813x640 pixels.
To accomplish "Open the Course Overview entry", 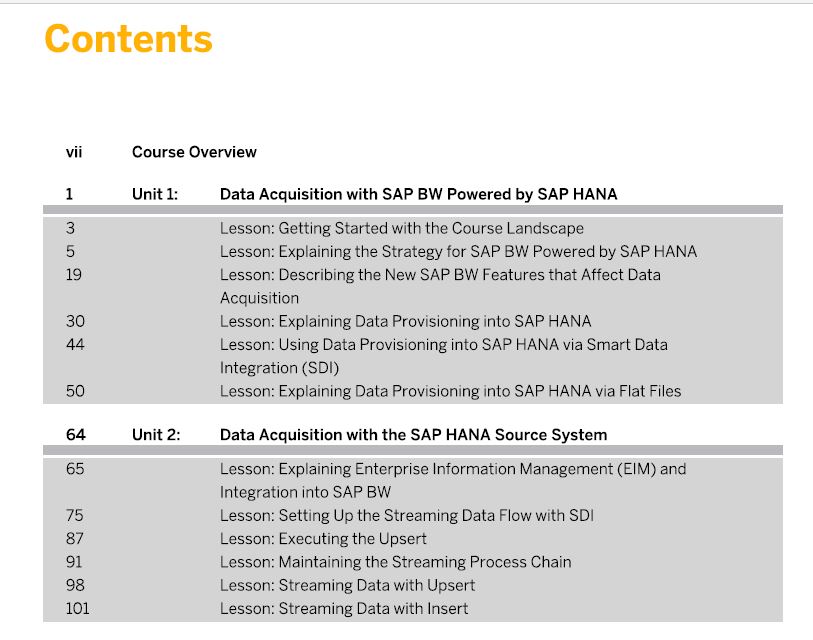I will [194, 152].
